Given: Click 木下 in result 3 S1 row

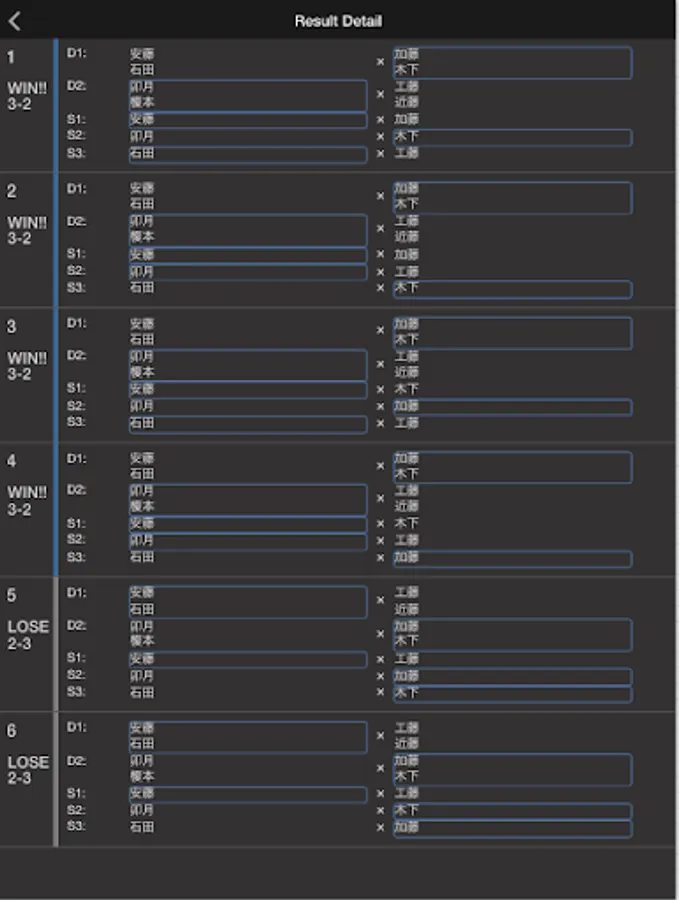Looking at the screenshot, I should 407,389.
